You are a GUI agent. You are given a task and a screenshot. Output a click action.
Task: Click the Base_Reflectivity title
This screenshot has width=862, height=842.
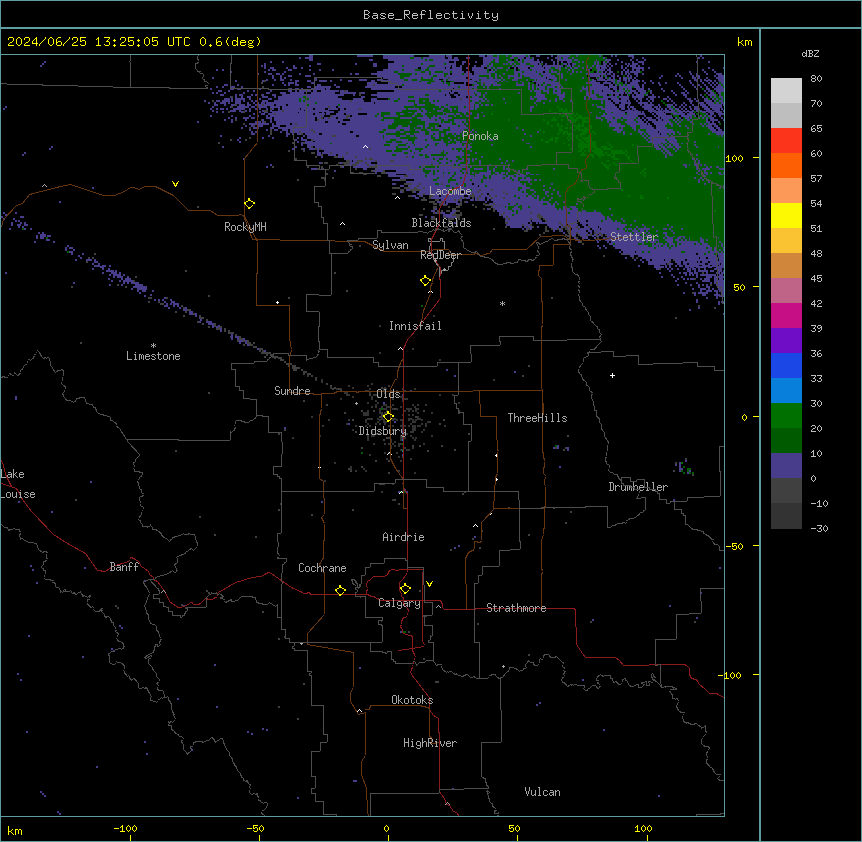click(431, 15)
